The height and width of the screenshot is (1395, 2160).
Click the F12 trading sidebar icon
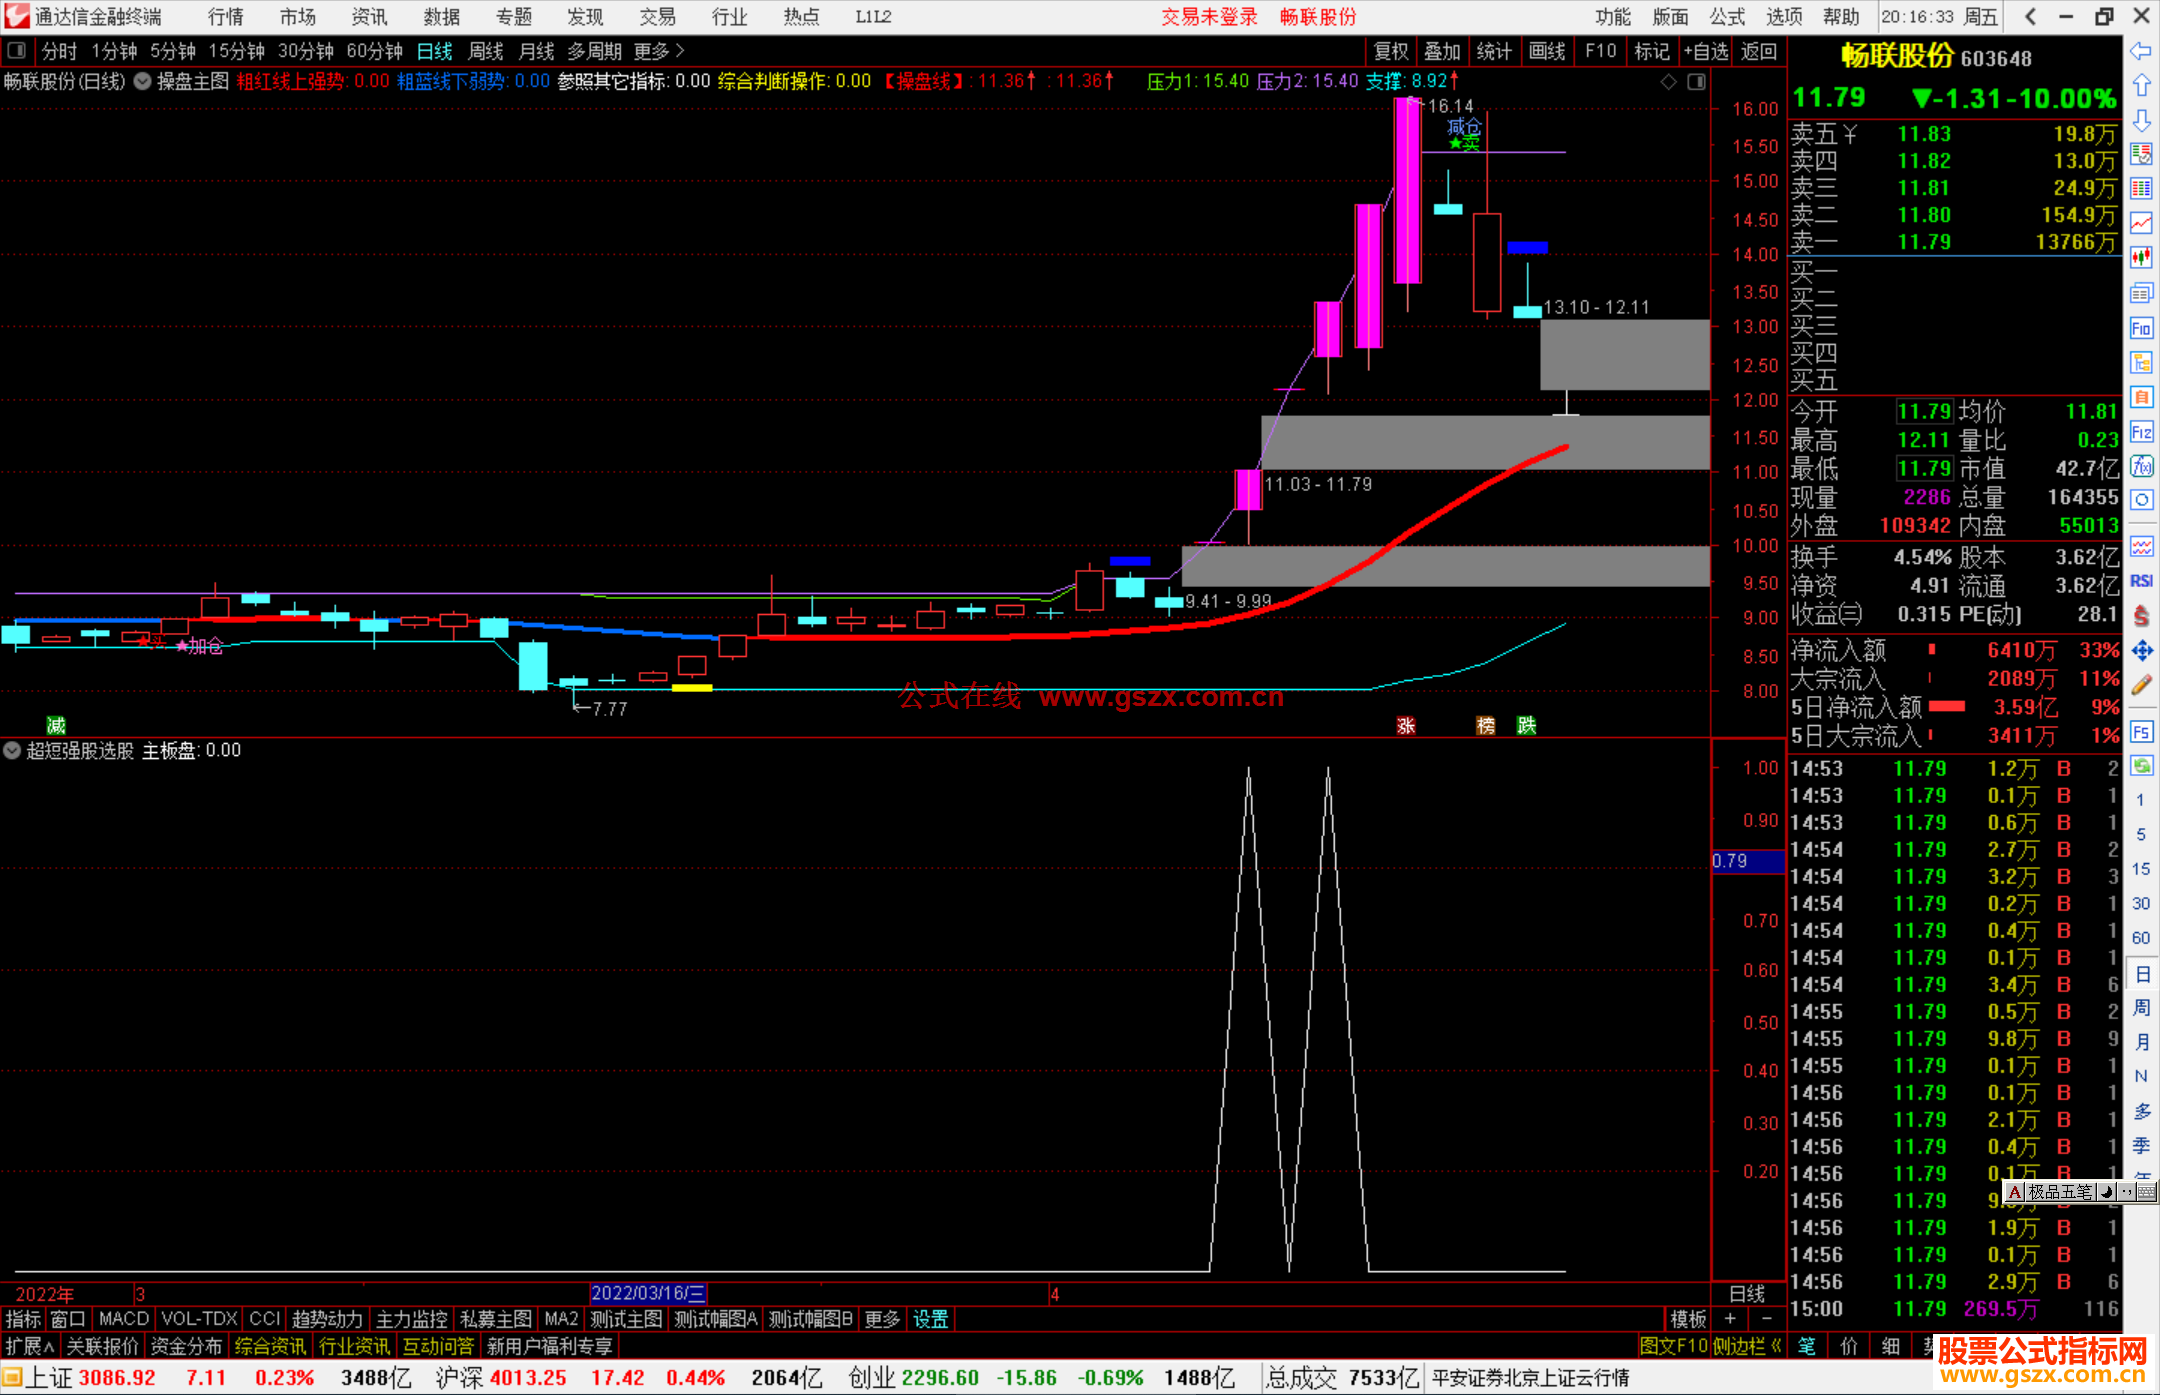click(x=2141, y=432)
